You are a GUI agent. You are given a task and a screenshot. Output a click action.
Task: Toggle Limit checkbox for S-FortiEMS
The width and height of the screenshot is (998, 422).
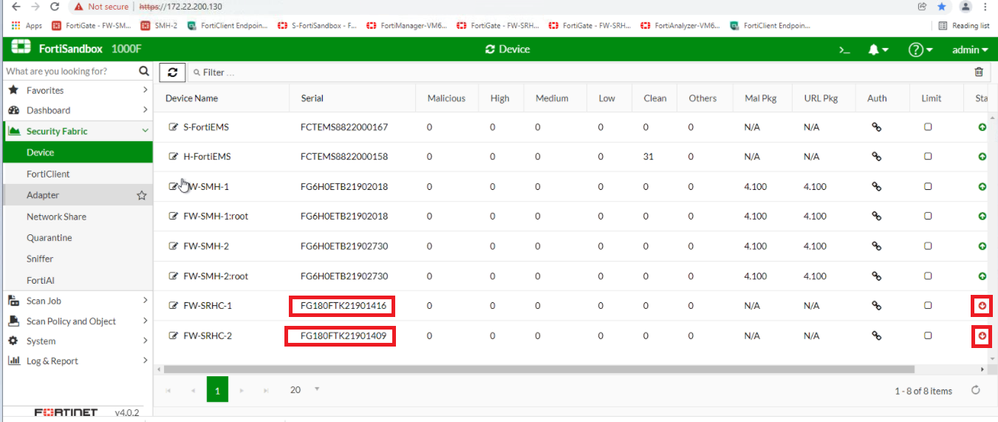[928, 127]
